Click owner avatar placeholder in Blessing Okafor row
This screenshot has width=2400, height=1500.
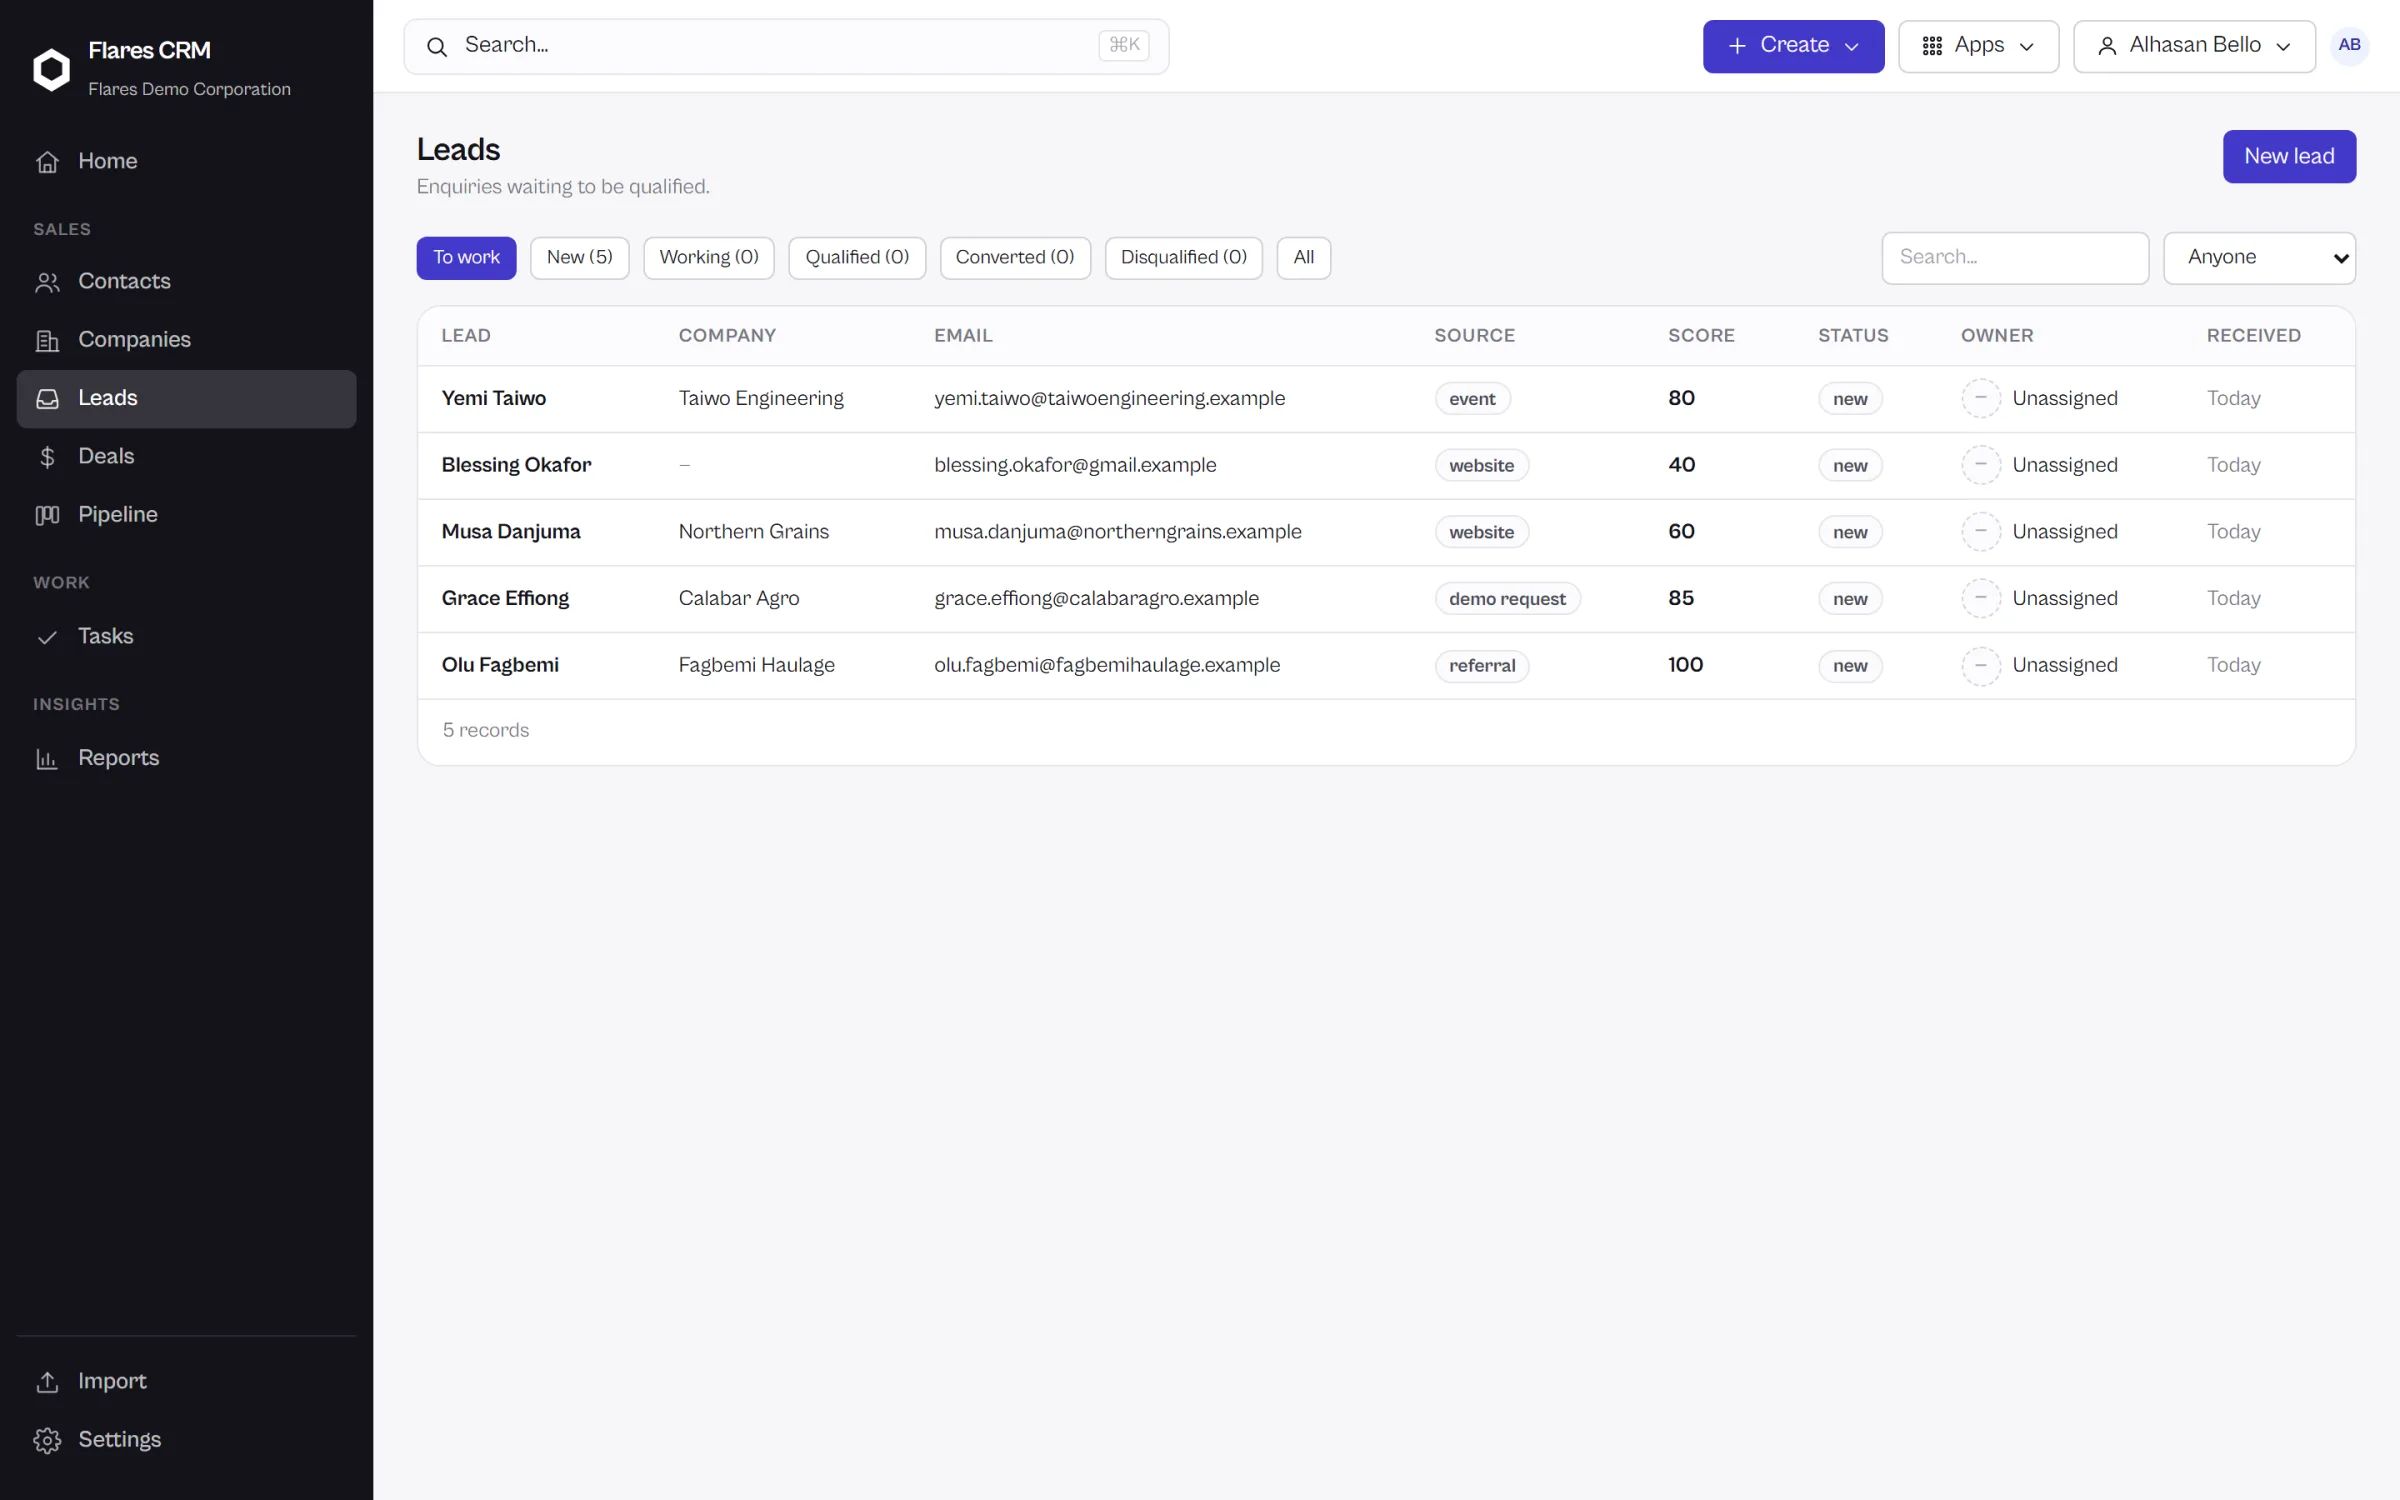point(1980,465)
